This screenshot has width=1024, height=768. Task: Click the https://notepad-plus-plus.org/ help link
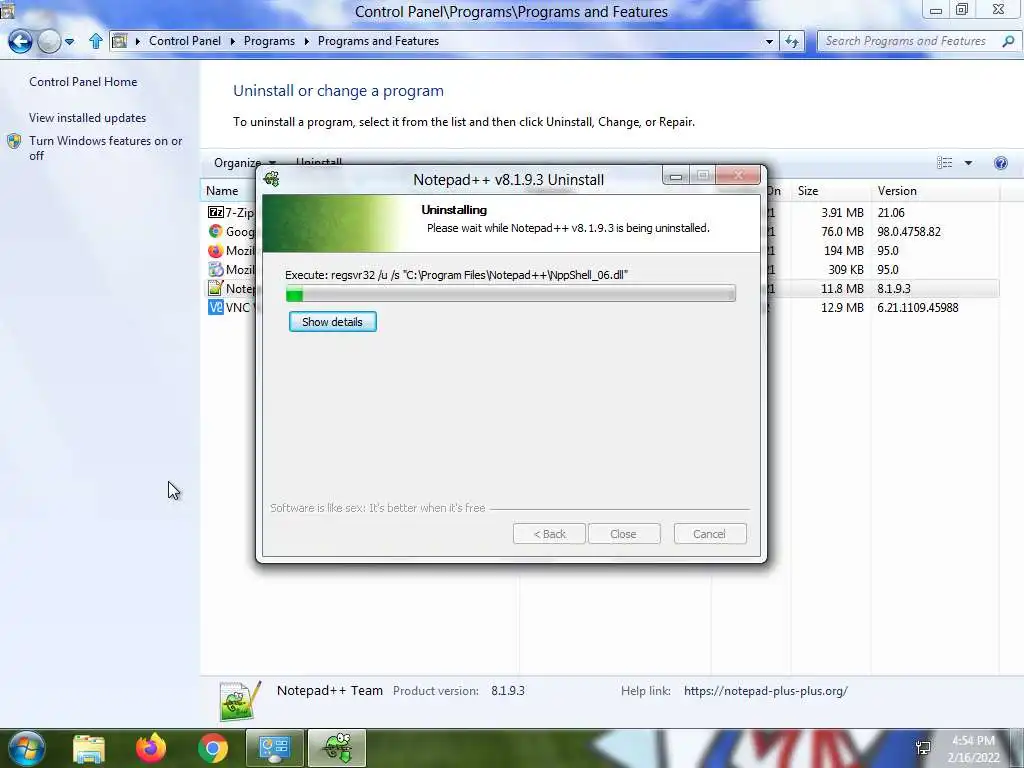[x=765, y=690]
